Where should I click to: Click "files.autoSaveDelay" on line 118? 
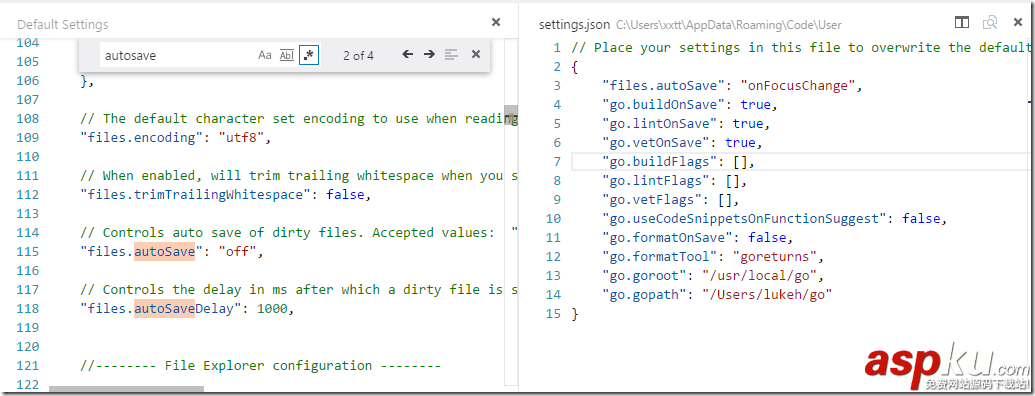pyautogui.click(x=160, y=308)
